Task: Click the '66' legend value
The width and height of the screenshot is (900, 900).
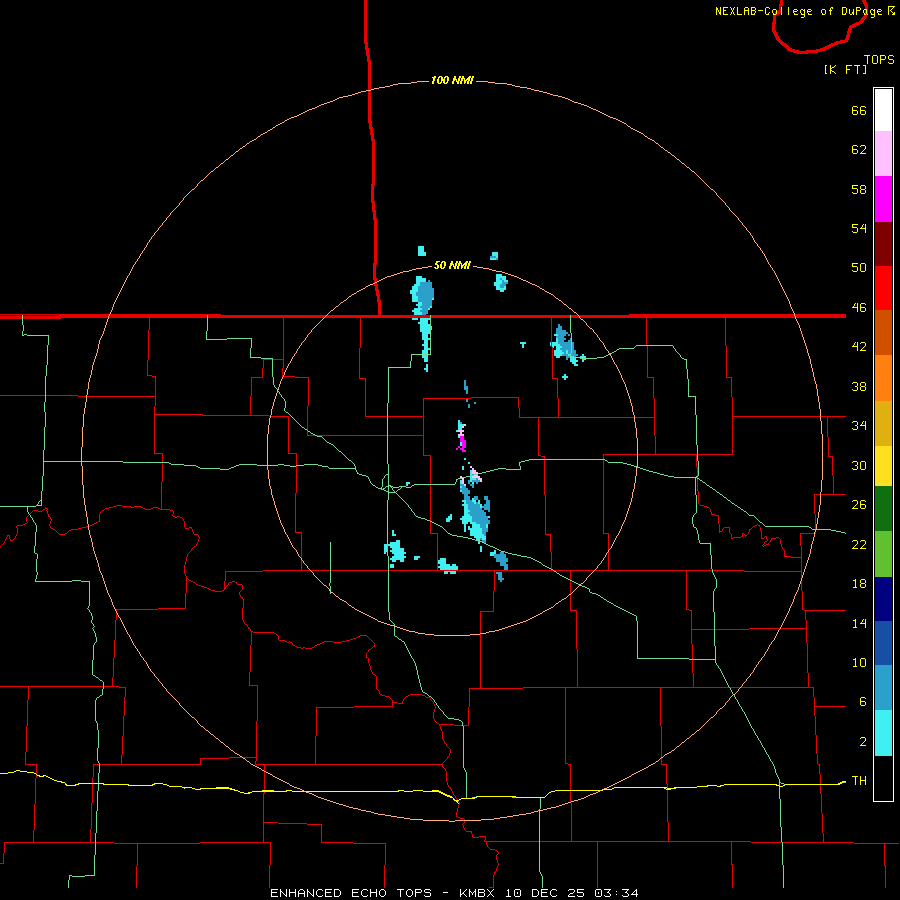Action: pos(859,111)
